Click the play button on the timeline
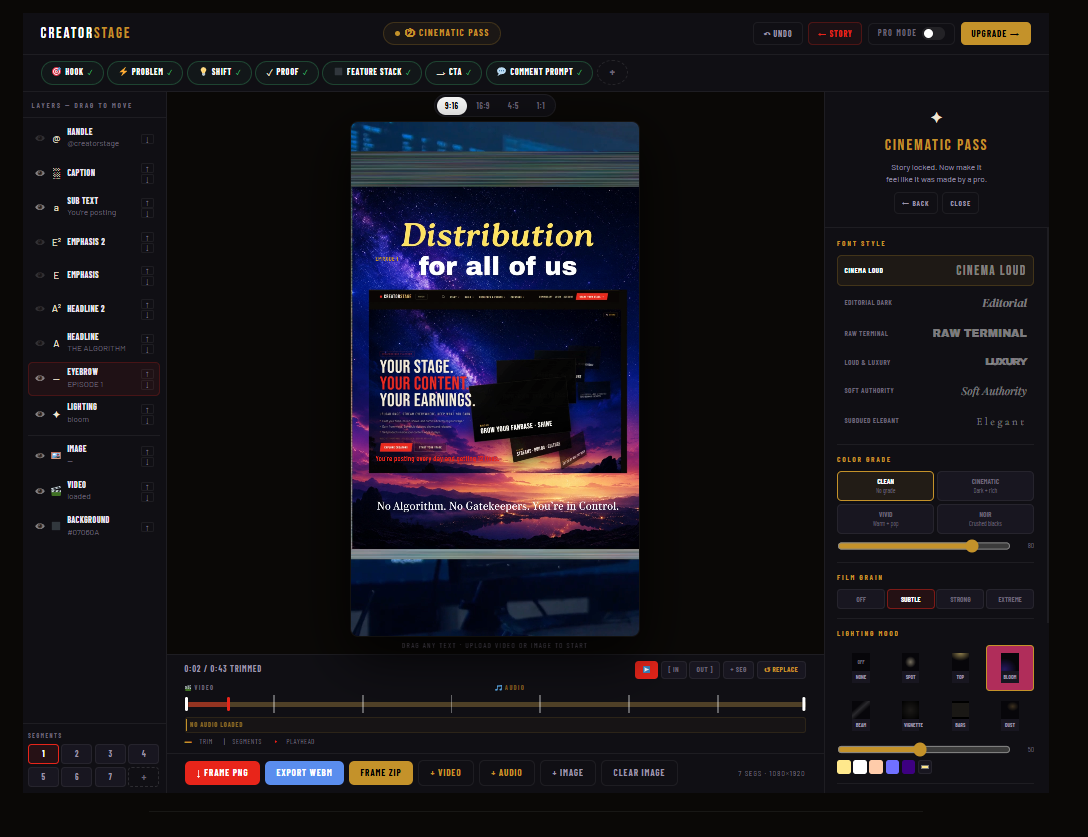This screenshot has width=1088, height=837. [646, 670]
